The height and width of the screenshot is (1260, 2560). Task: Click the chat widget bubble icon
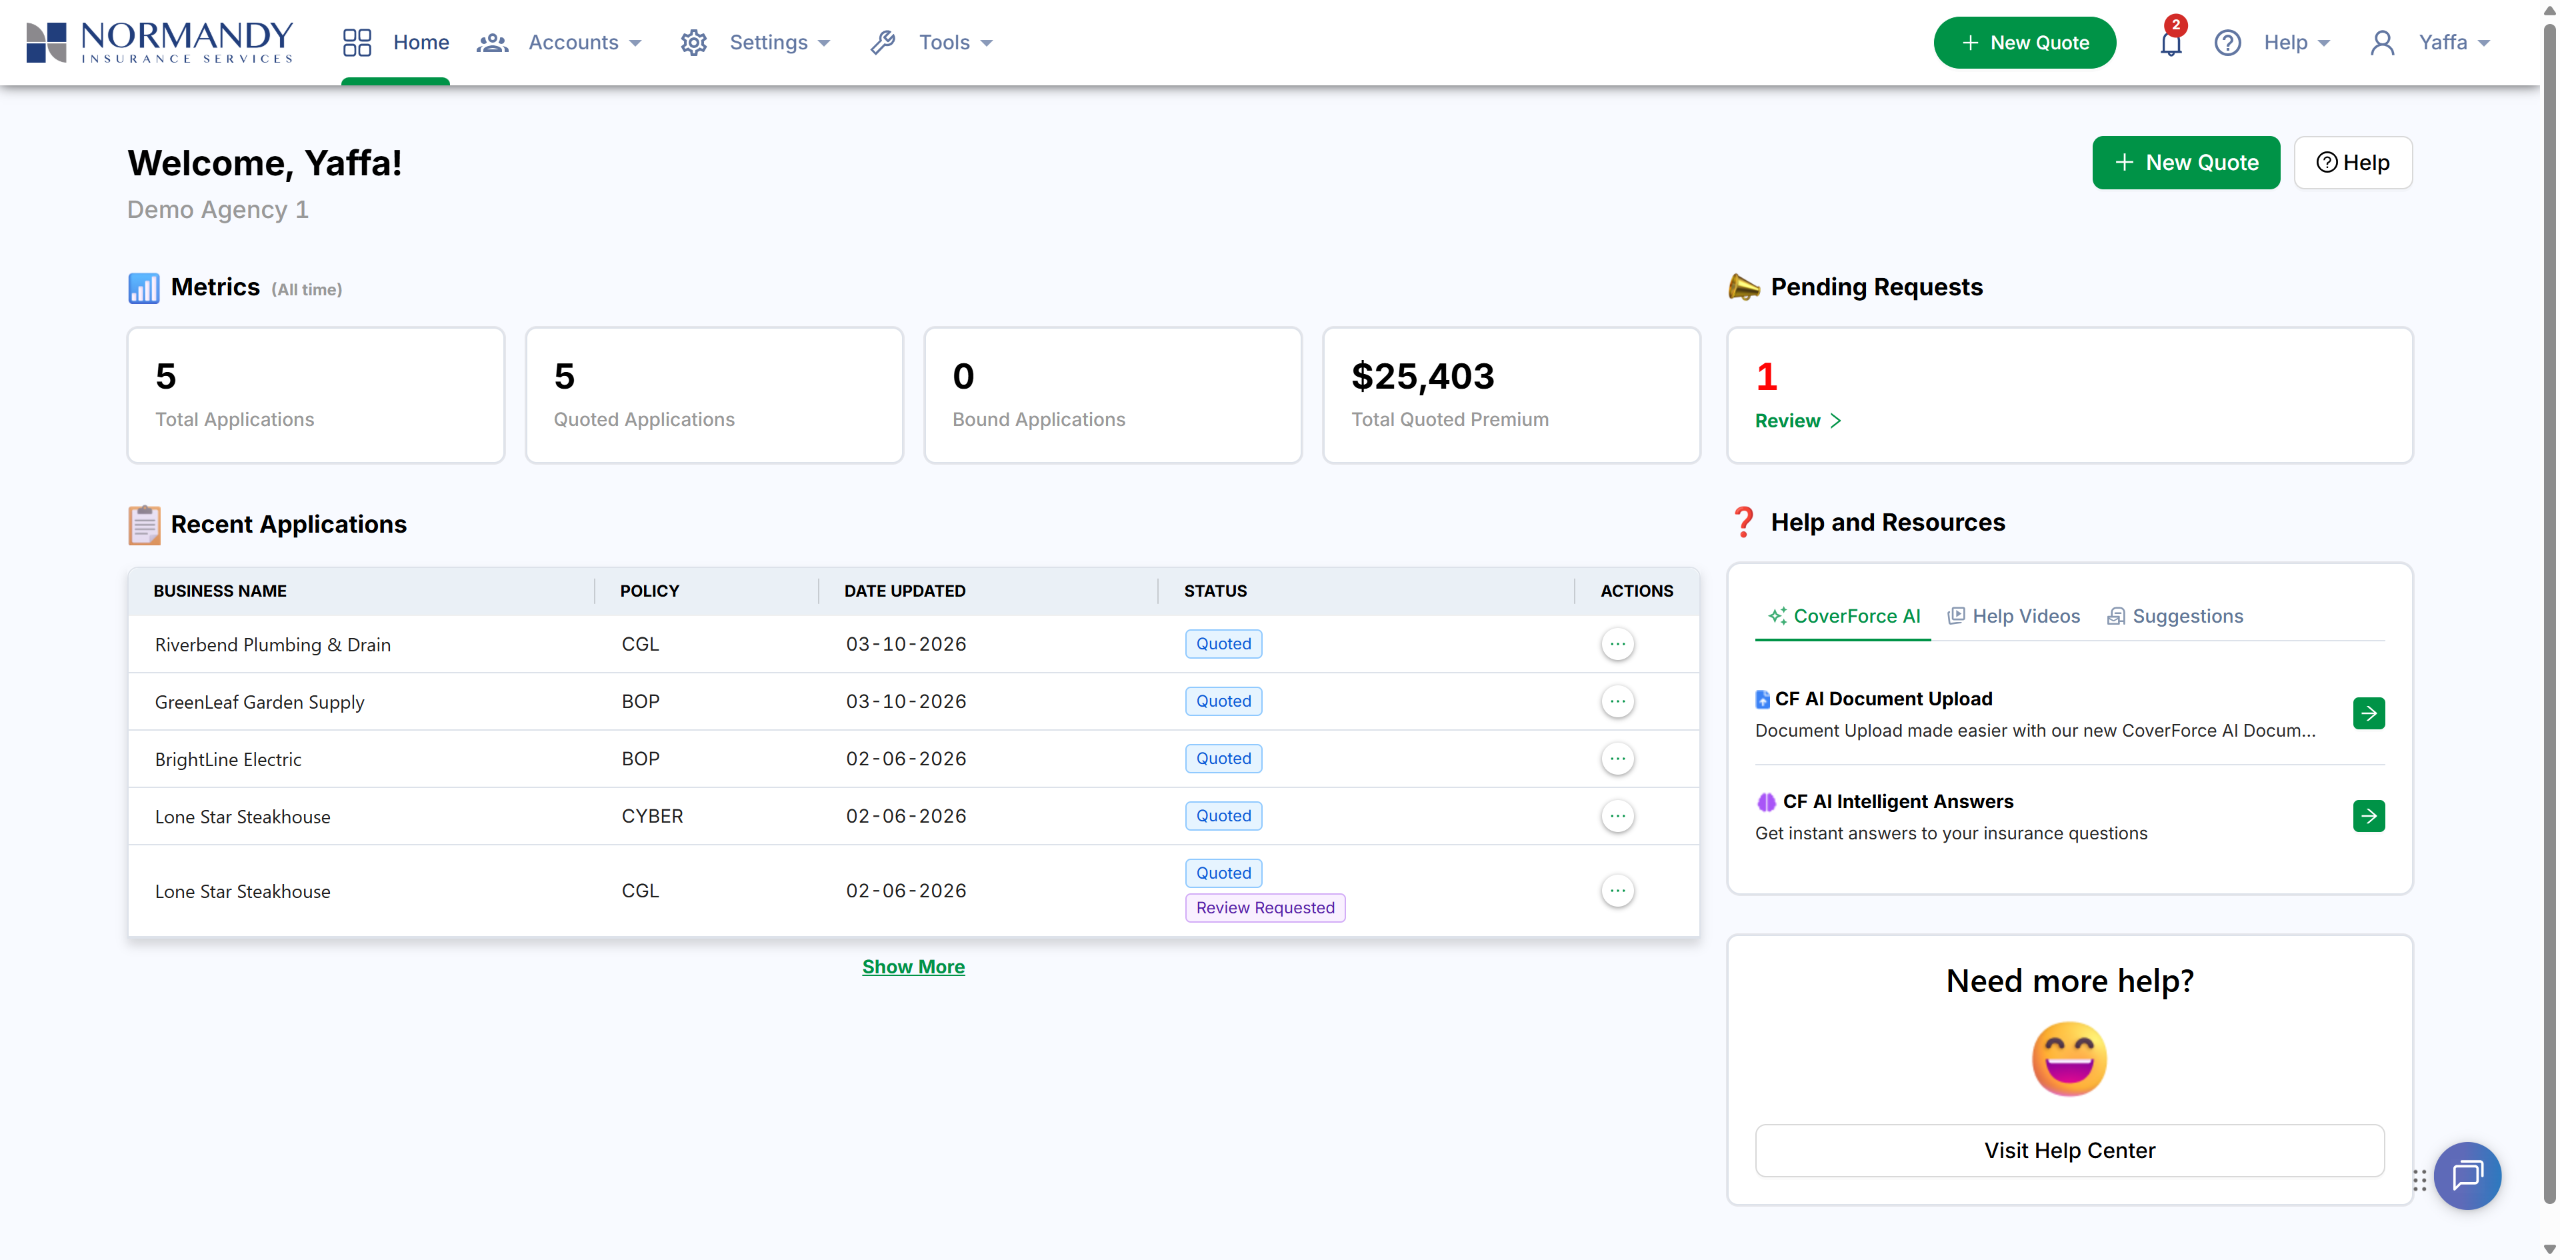2467,1175
